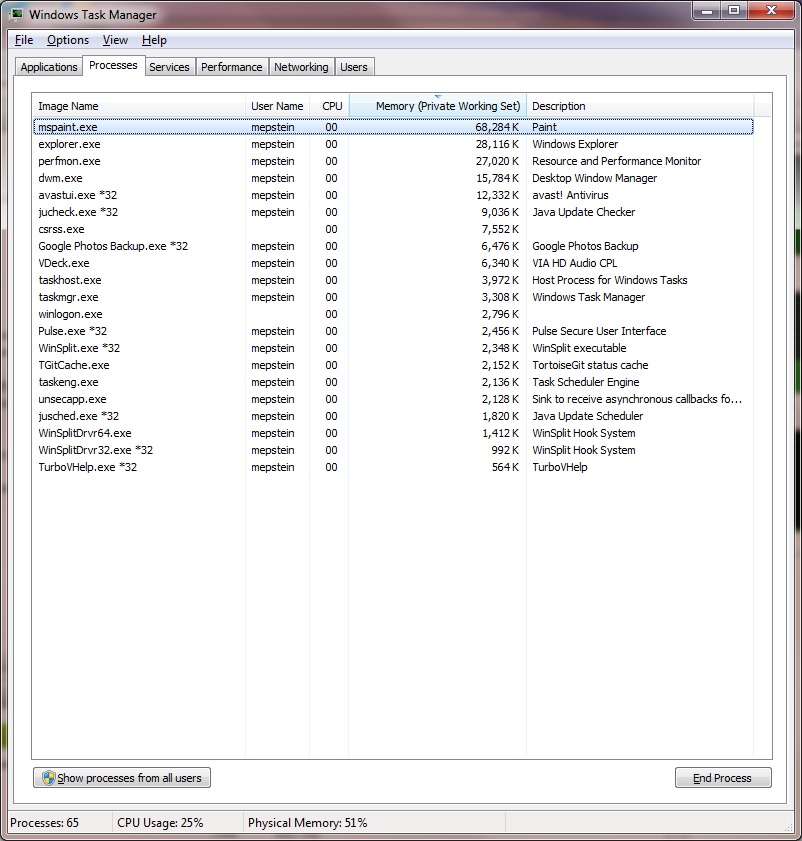
Task: Click Pulse Secure User Interface description
Action: [x=599, y=331]
